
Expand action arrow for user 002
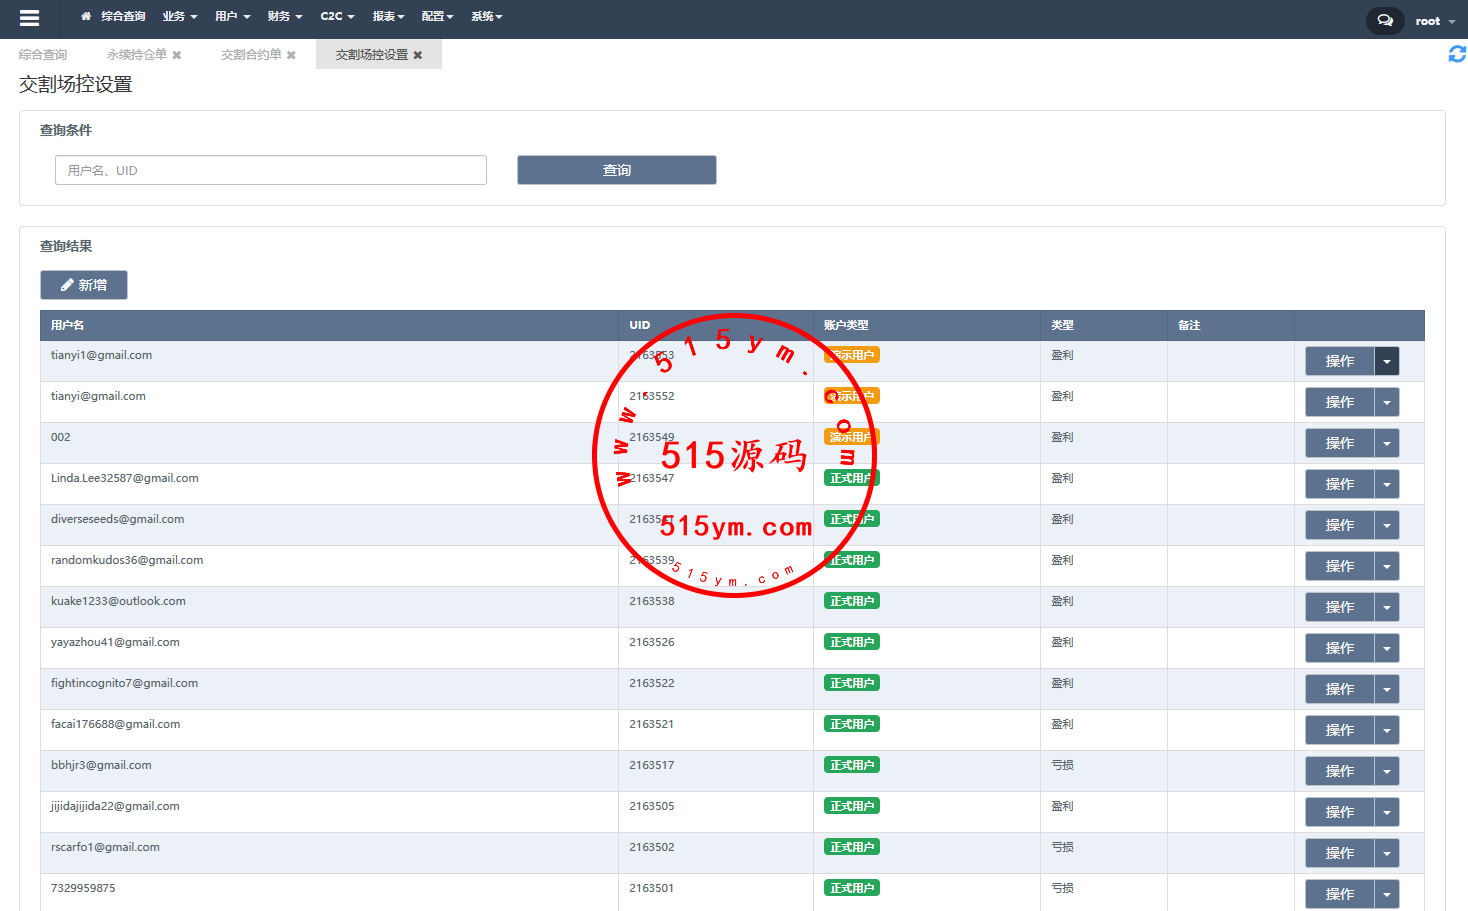1386,443
